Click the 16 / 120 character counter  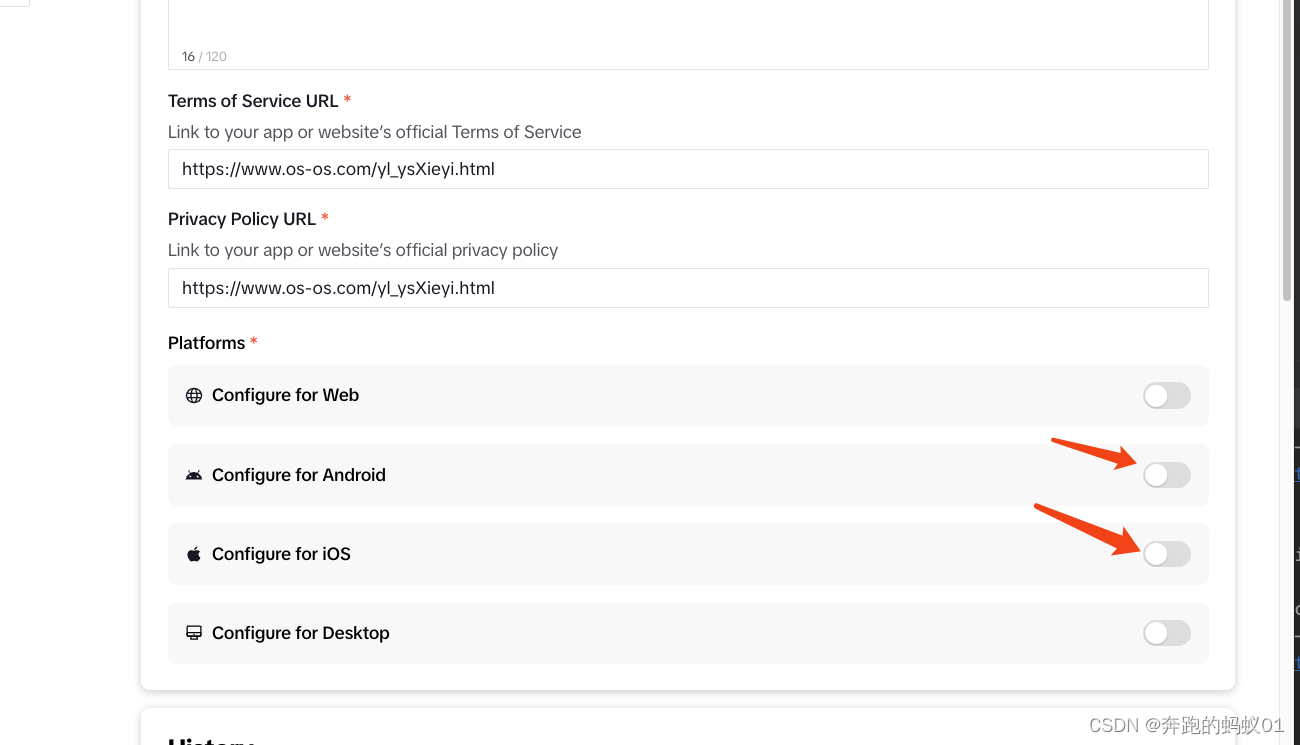pyautogui.click(x=204, y=57)
